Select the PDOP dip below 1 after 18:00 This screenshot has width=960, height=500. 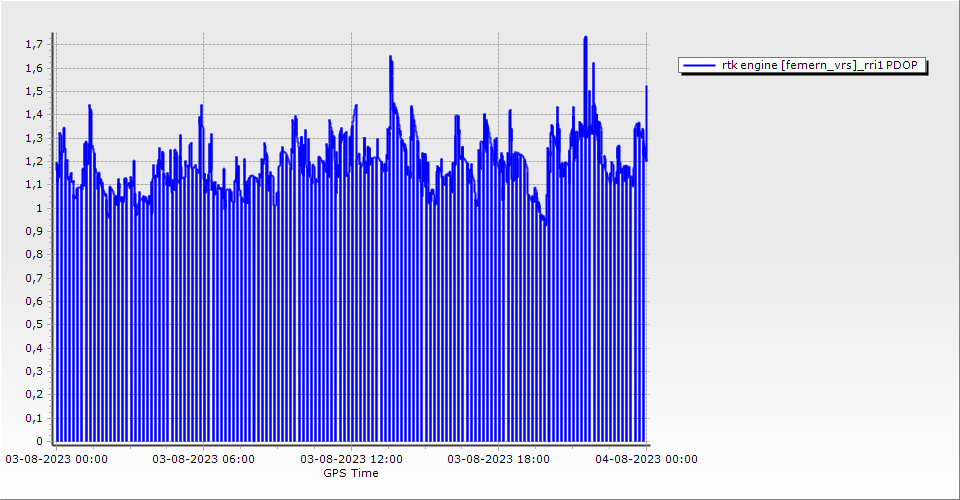pyautogui.click(x=545, y=223)
